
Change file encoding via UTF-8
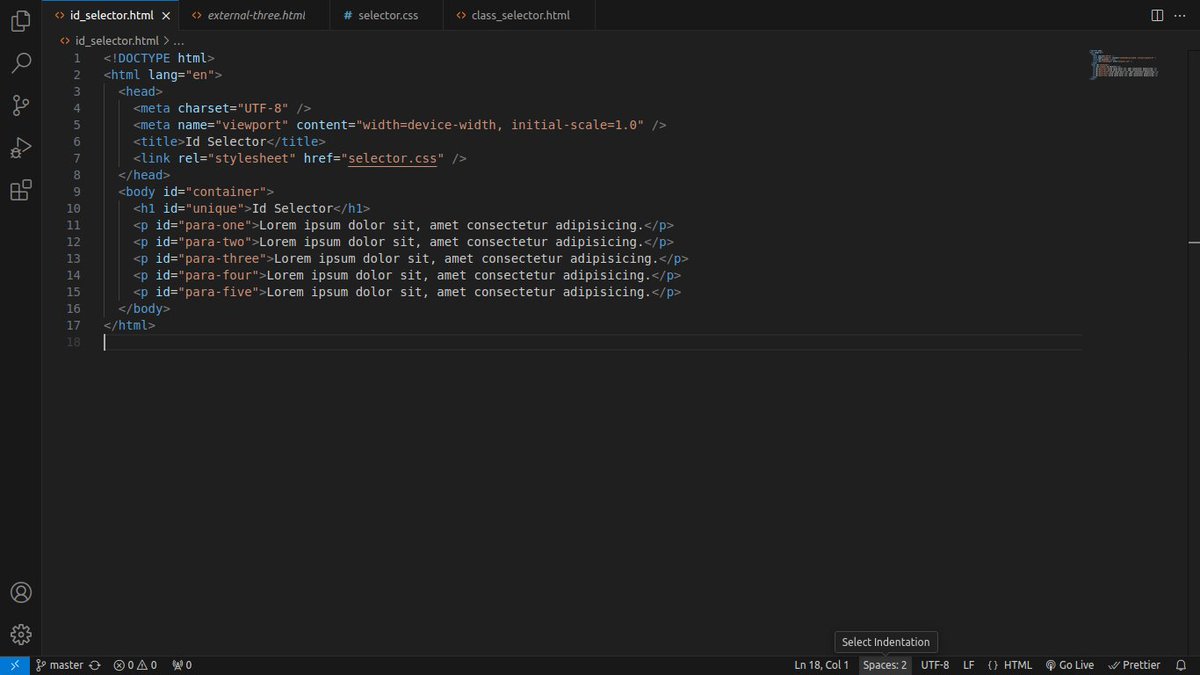pos(935,665)
